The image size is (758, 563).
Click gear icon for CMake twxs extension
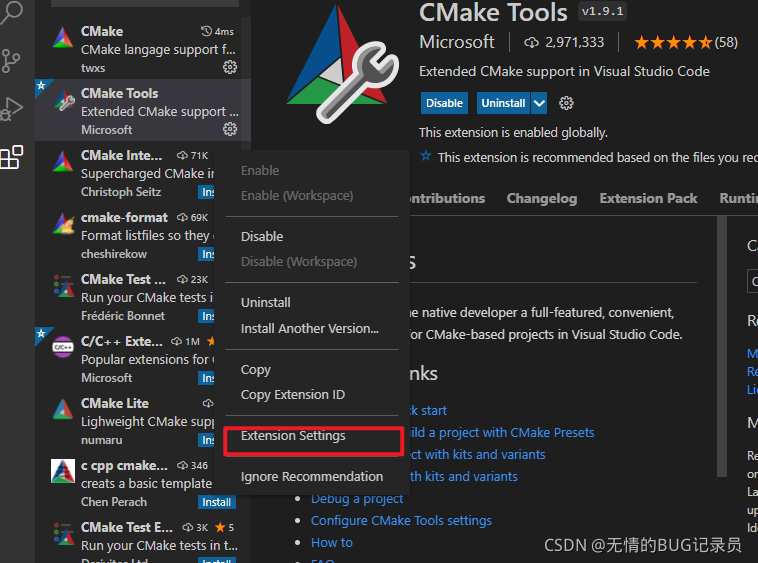pos(230,67)
